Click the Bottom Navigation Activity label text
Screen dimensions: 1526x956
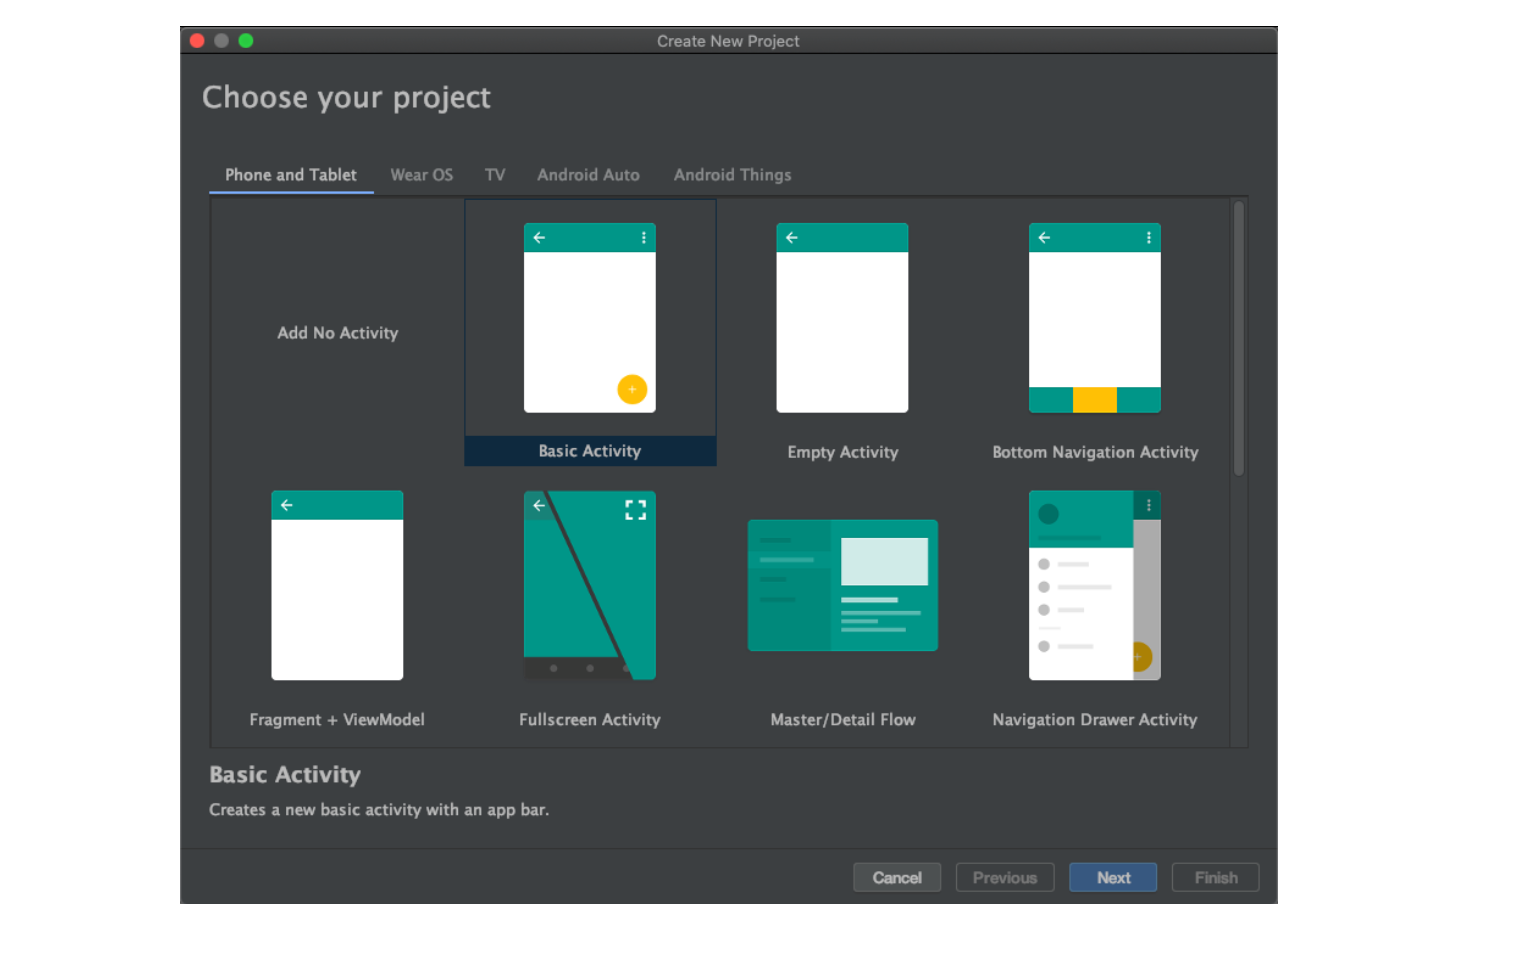tap(1095, 452)
